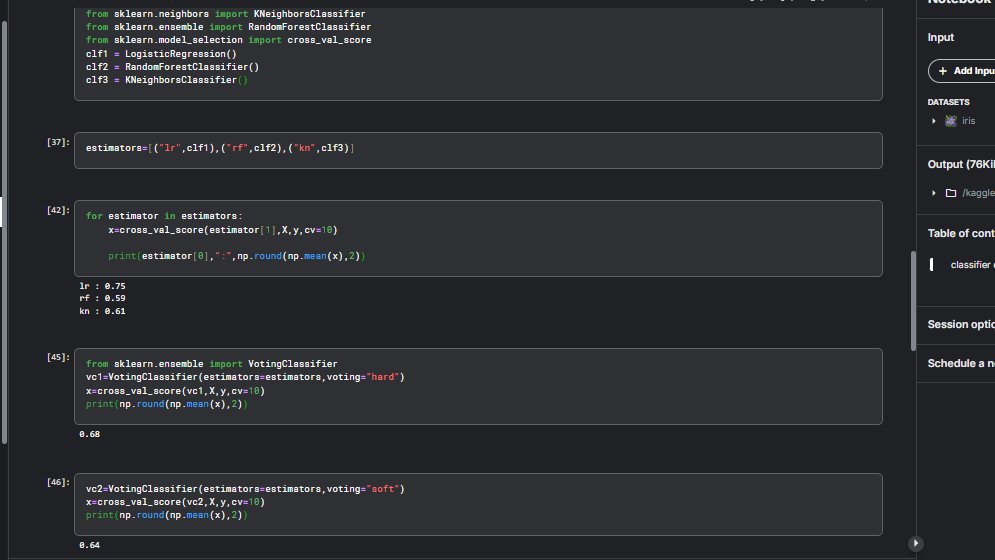This screenshot has height=560, width=995.
Task: Select cell execution label [46]
Action: (x=58, y=483)
